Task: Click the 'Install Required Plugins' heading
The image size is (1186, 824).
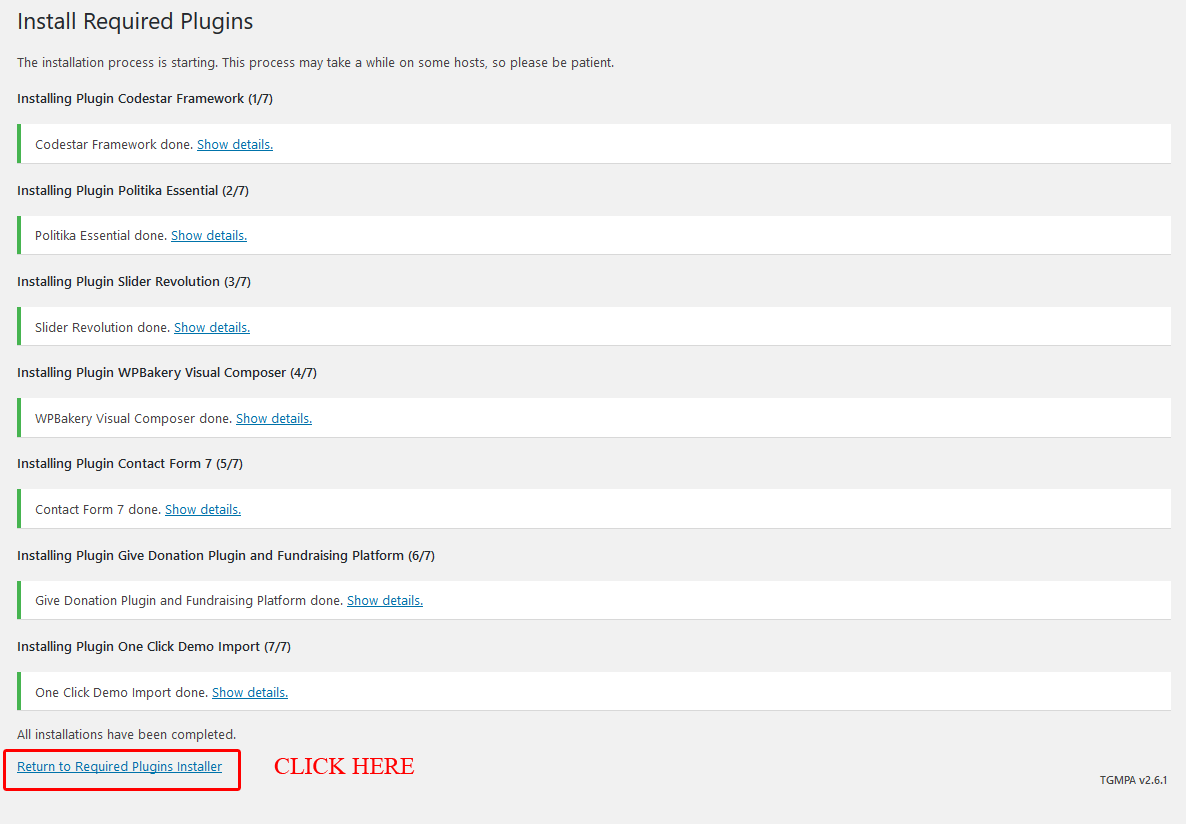Action: [135, 21]
